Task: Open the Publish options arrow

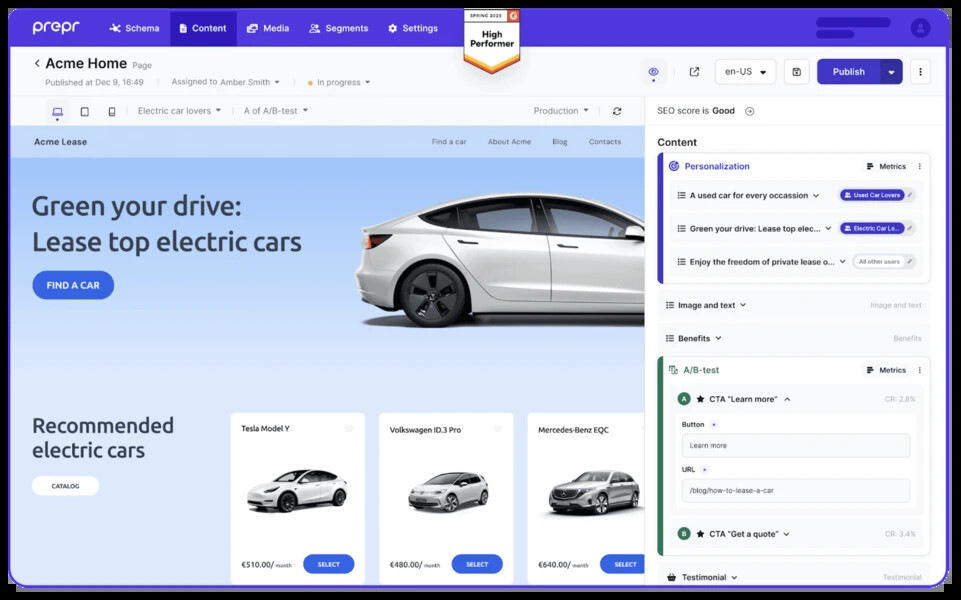Action: click(891, 72)
